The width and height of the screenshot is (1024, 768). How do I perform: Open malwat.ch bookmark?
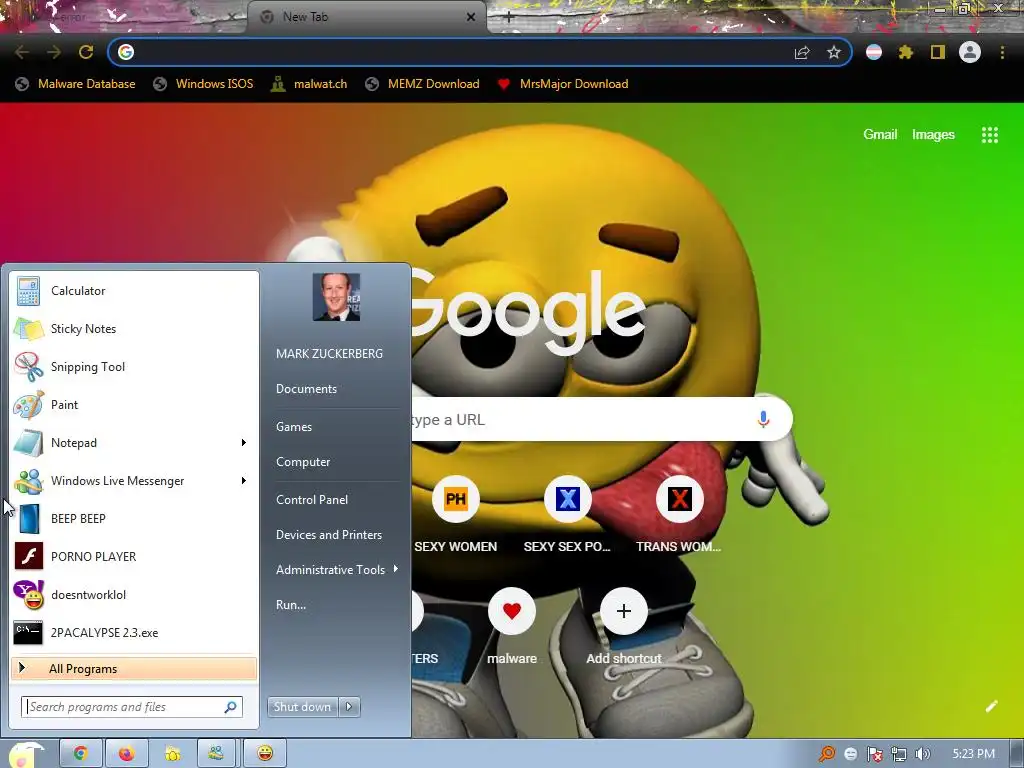point(309,84)
